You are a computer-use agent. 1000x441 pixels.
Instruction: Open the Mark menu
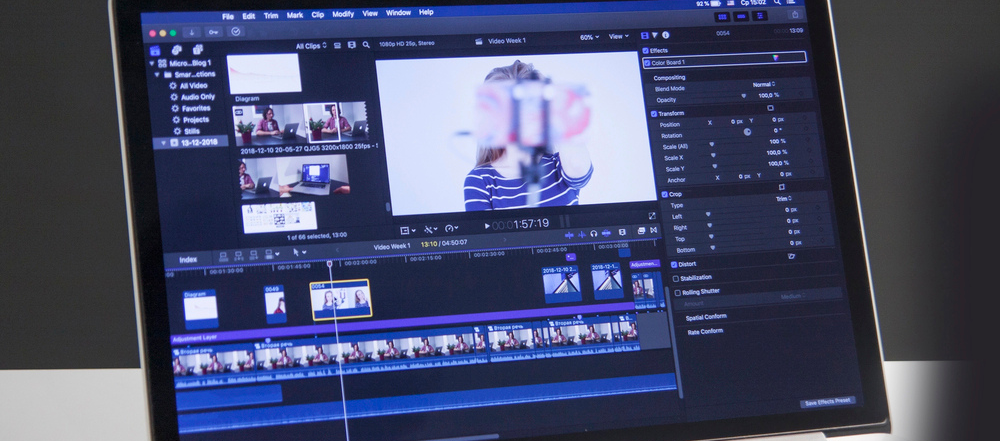(295, 15)
